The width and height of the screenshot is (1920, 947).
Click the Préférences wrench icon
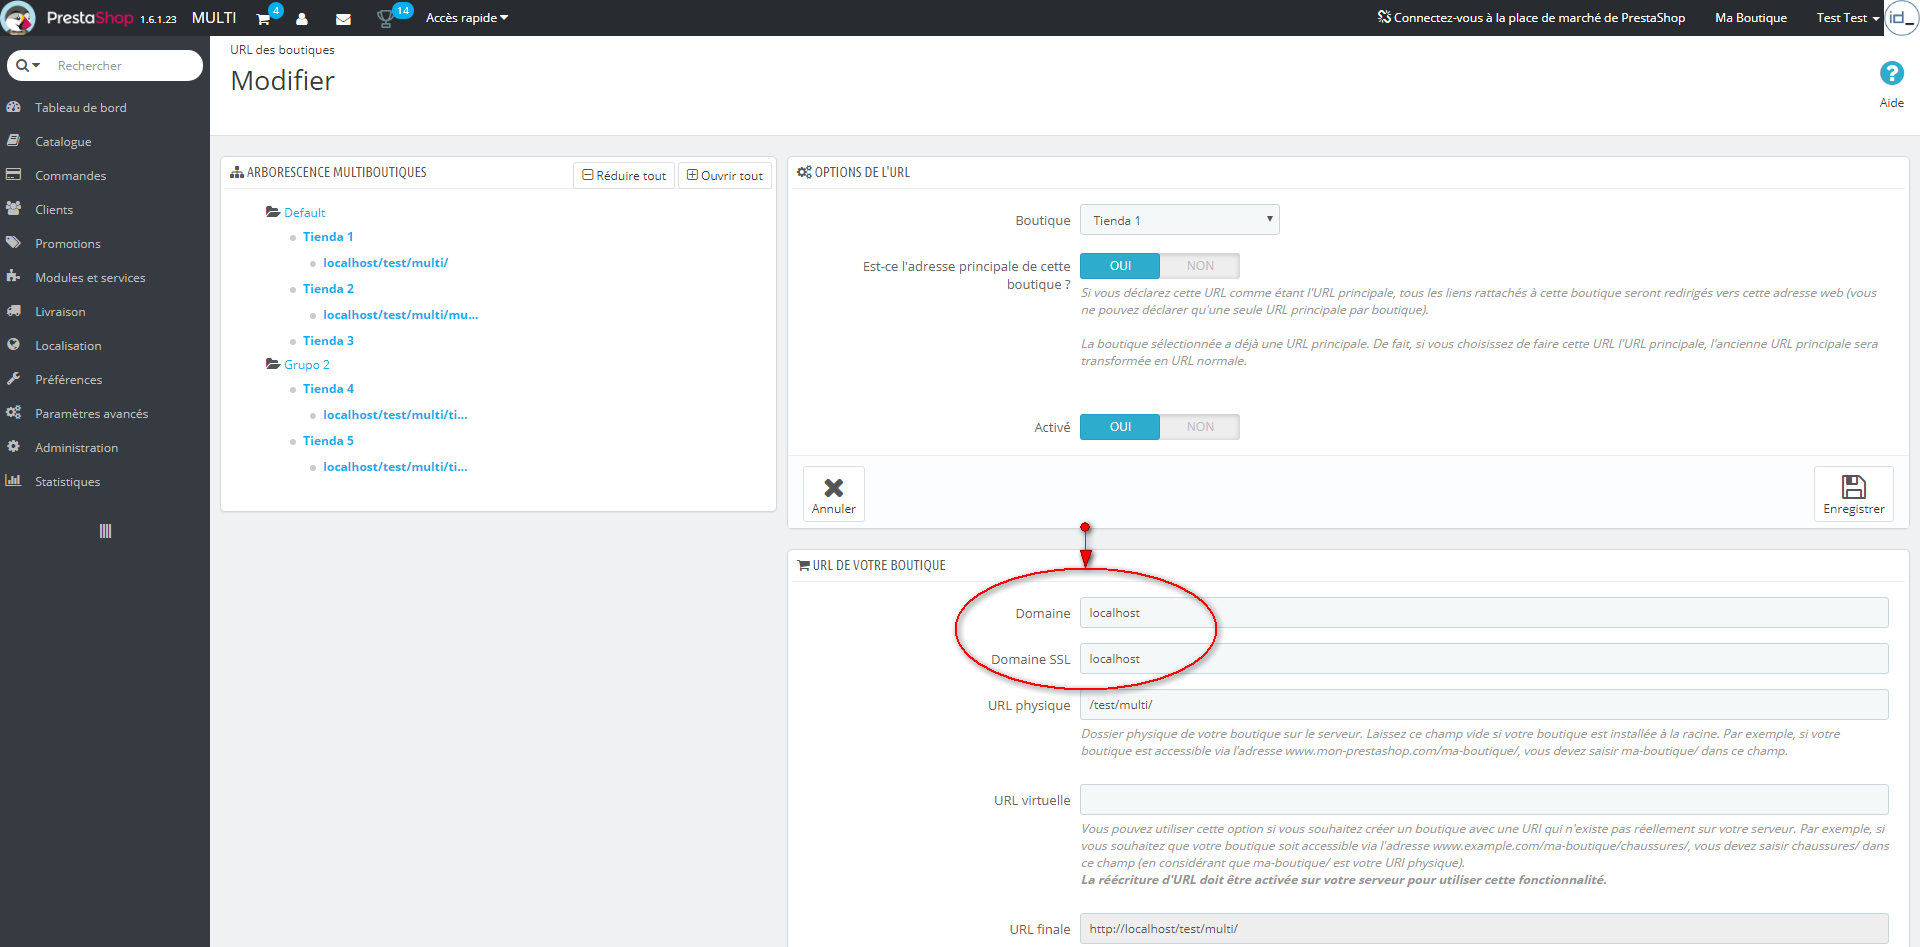pyautogui.click(x=14, y=379)
